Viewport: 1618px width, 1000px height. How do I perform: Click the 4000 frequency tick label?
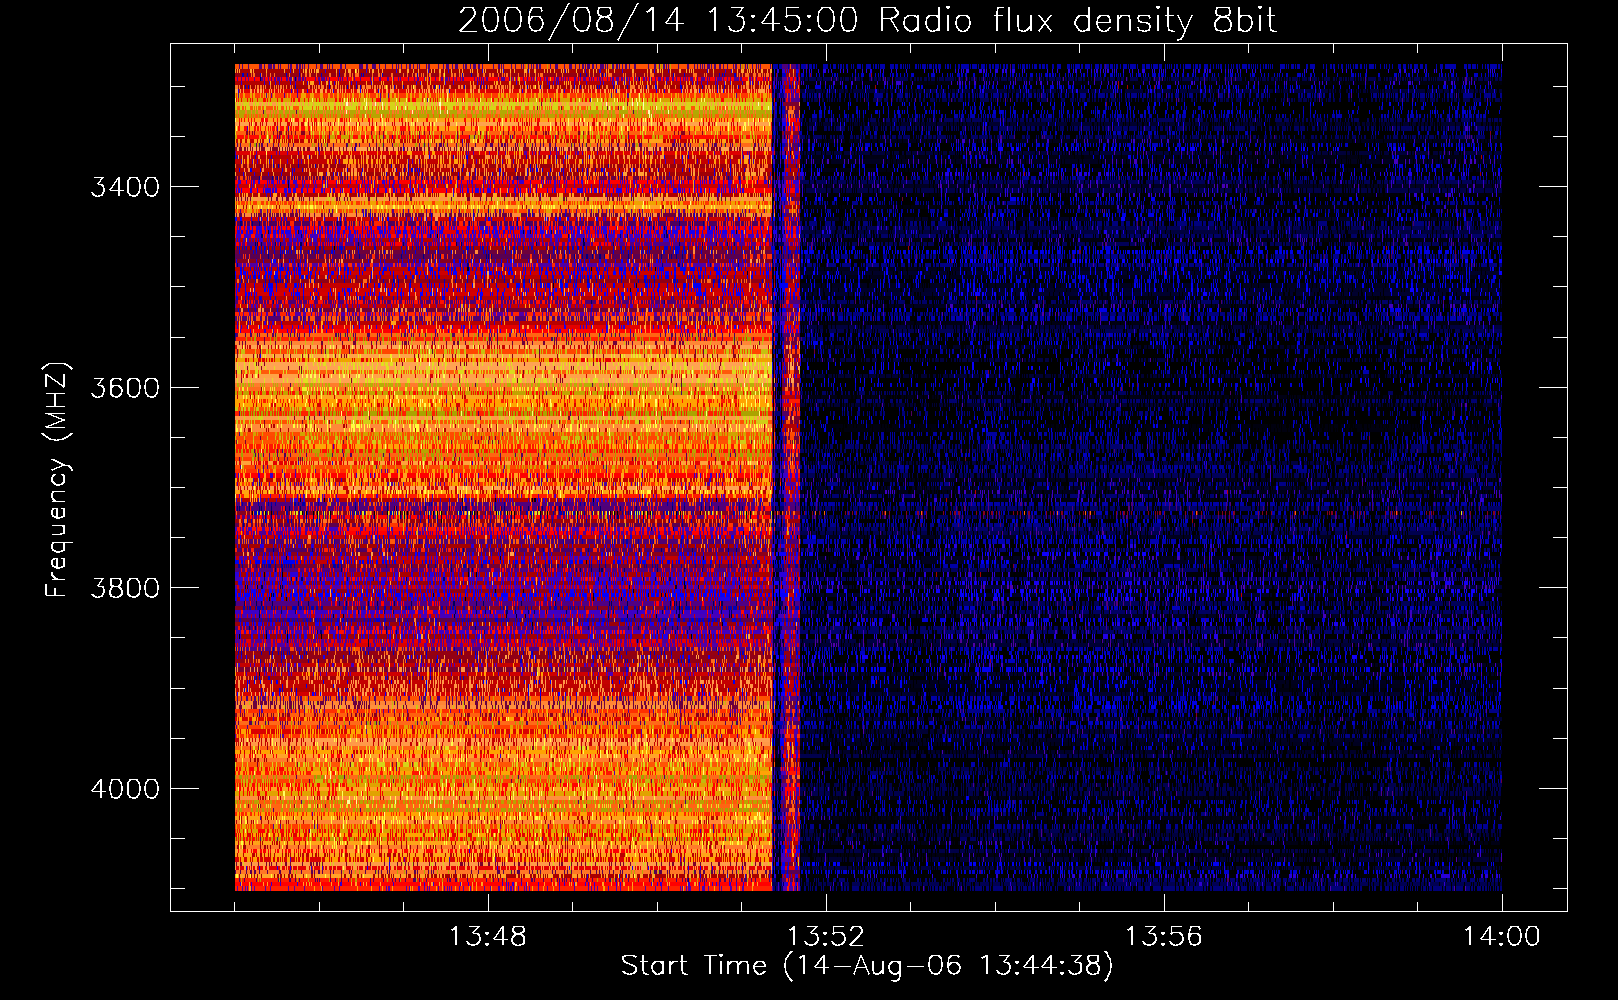coord(125,789)
